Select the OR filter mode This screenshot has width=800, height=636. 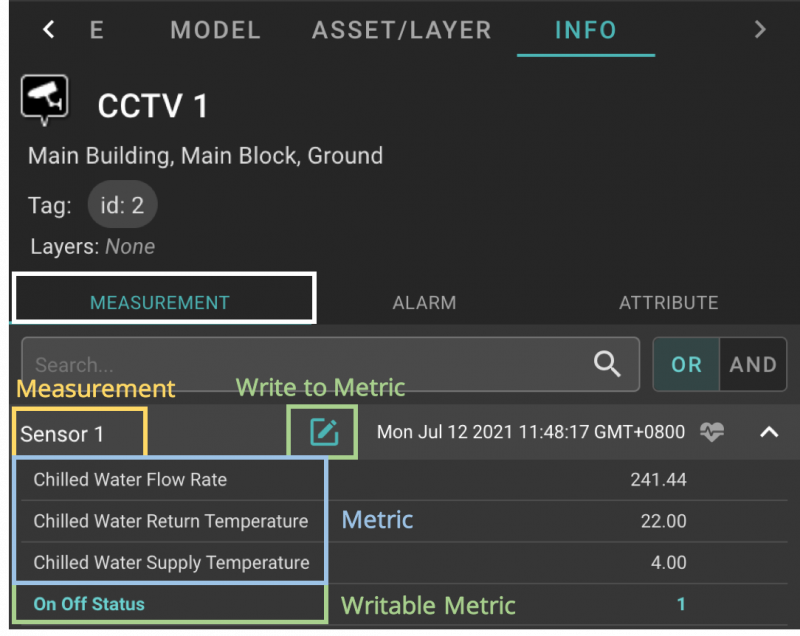click(686, 364)
